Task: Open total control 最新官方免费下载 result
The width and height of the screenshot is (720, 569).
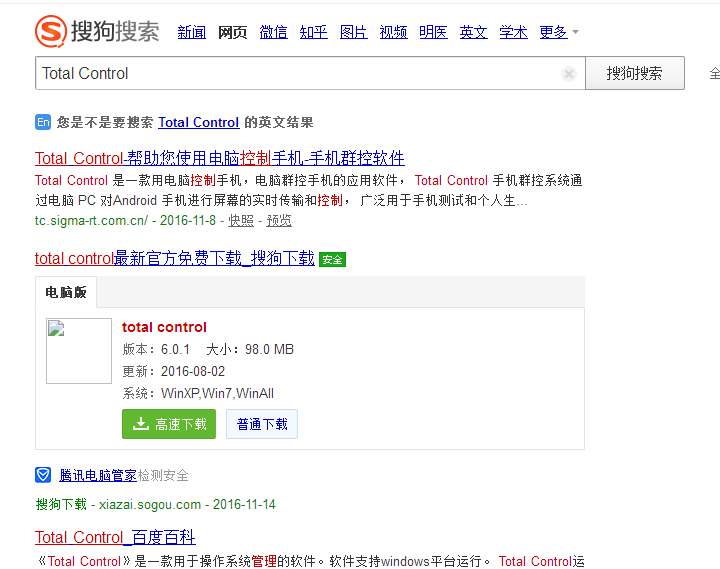Action: 174,259
